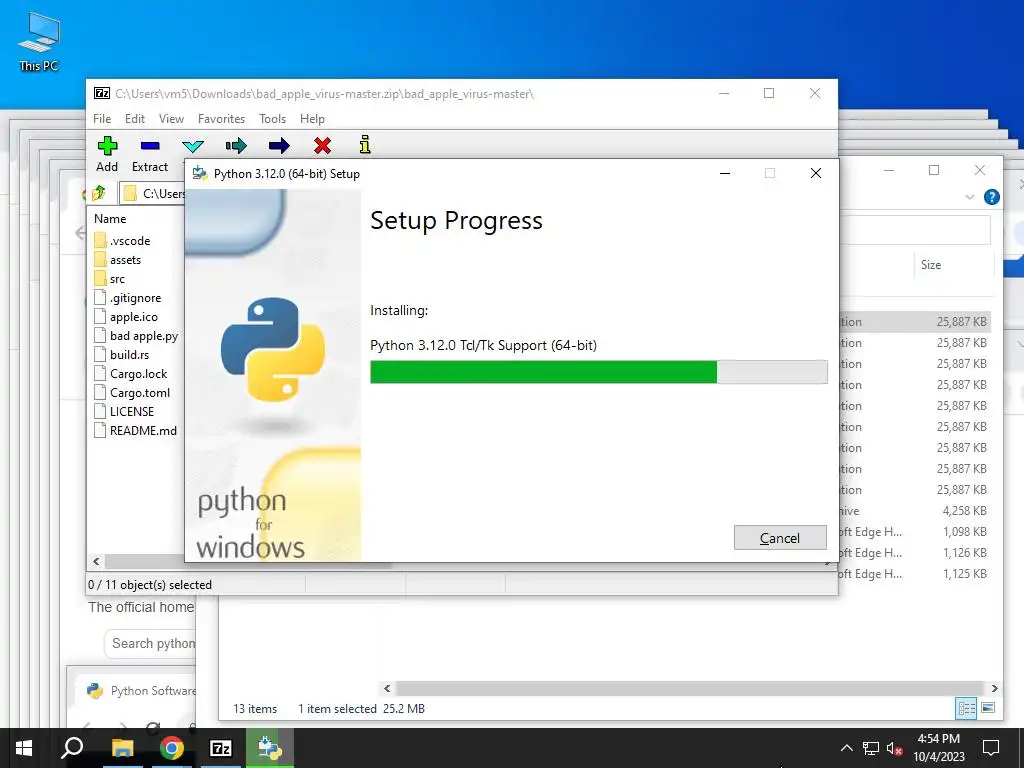Open the Tools menu in 7-Zip
This screenshot has width=1024, height=768.
pos(272,119)
